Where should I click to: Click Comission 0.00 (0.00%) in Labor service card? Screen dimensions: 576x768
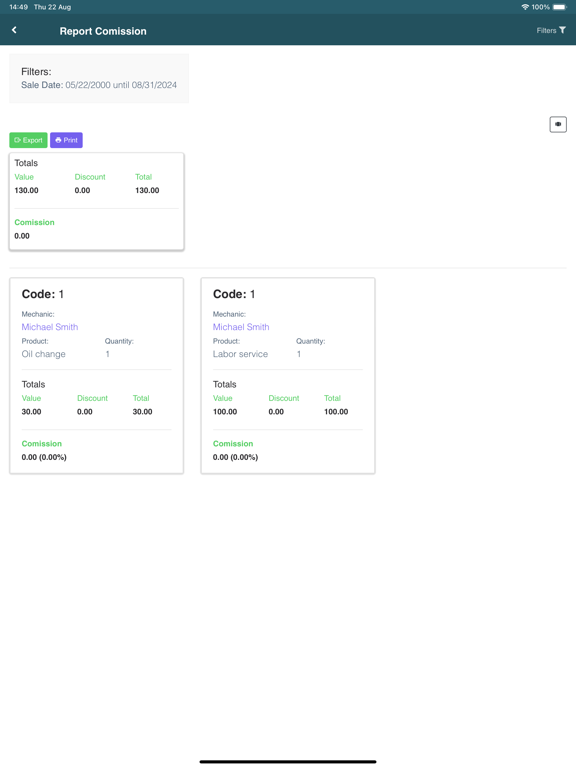(x=235, y=457)
